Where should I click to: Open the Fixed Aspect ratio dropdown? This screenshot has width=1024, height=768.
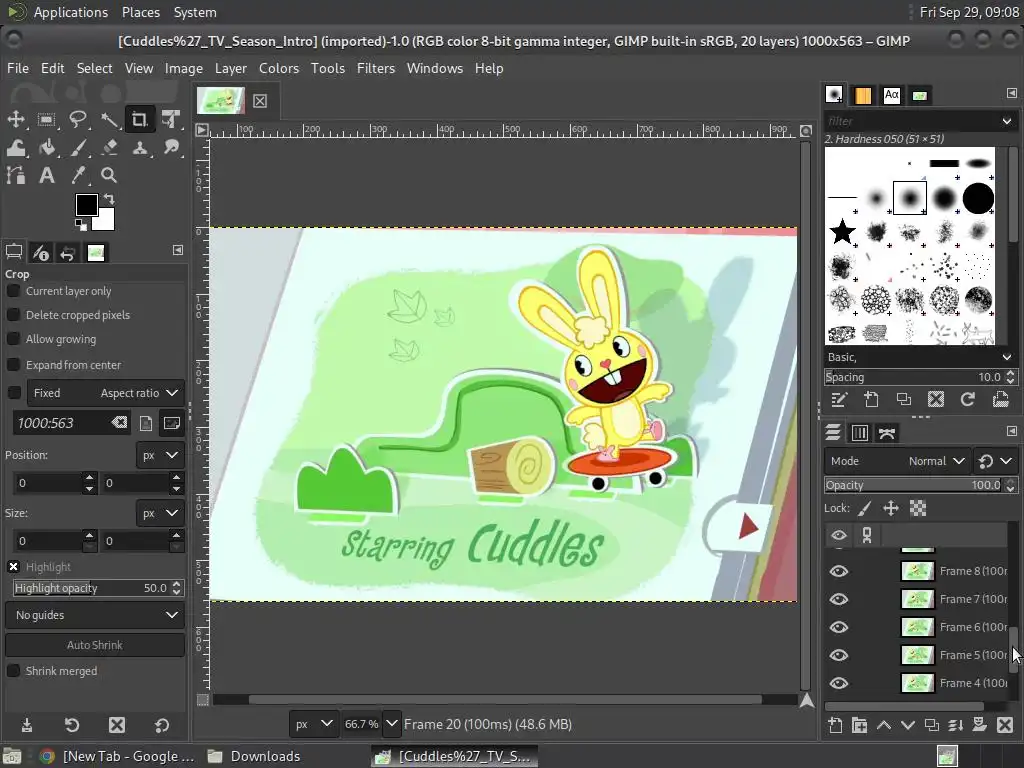click(x=106, y=392)
